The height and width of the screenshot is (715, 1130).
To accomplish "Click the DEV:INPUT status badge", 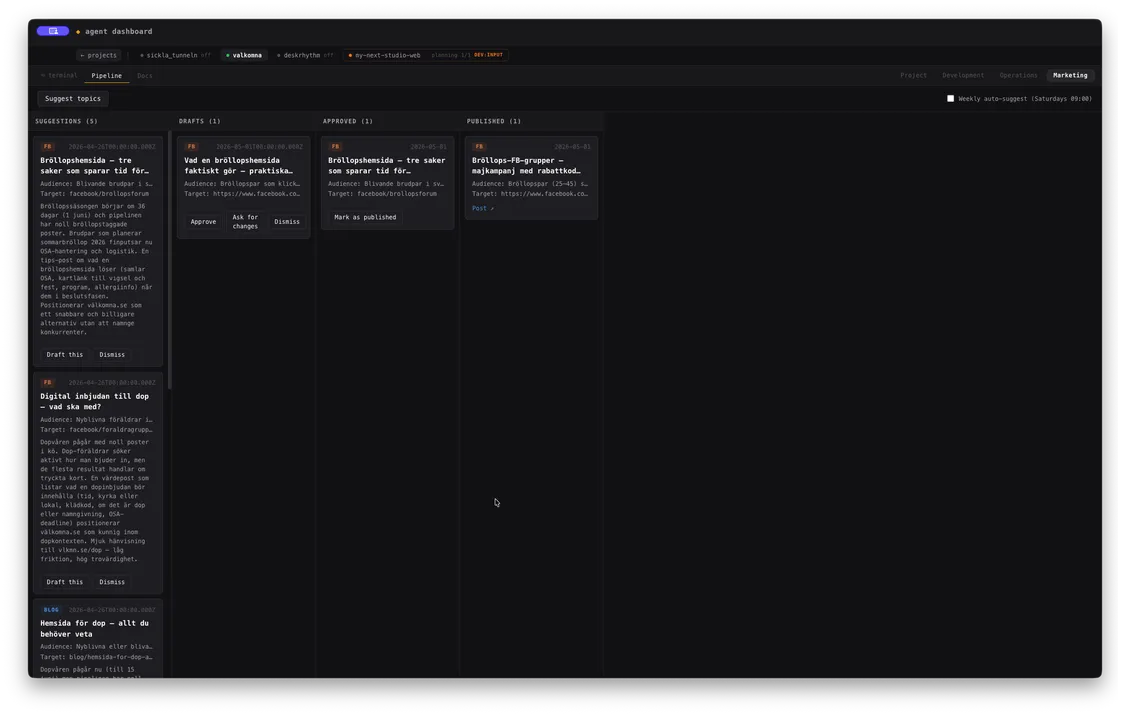I will [x=488, y=55].
